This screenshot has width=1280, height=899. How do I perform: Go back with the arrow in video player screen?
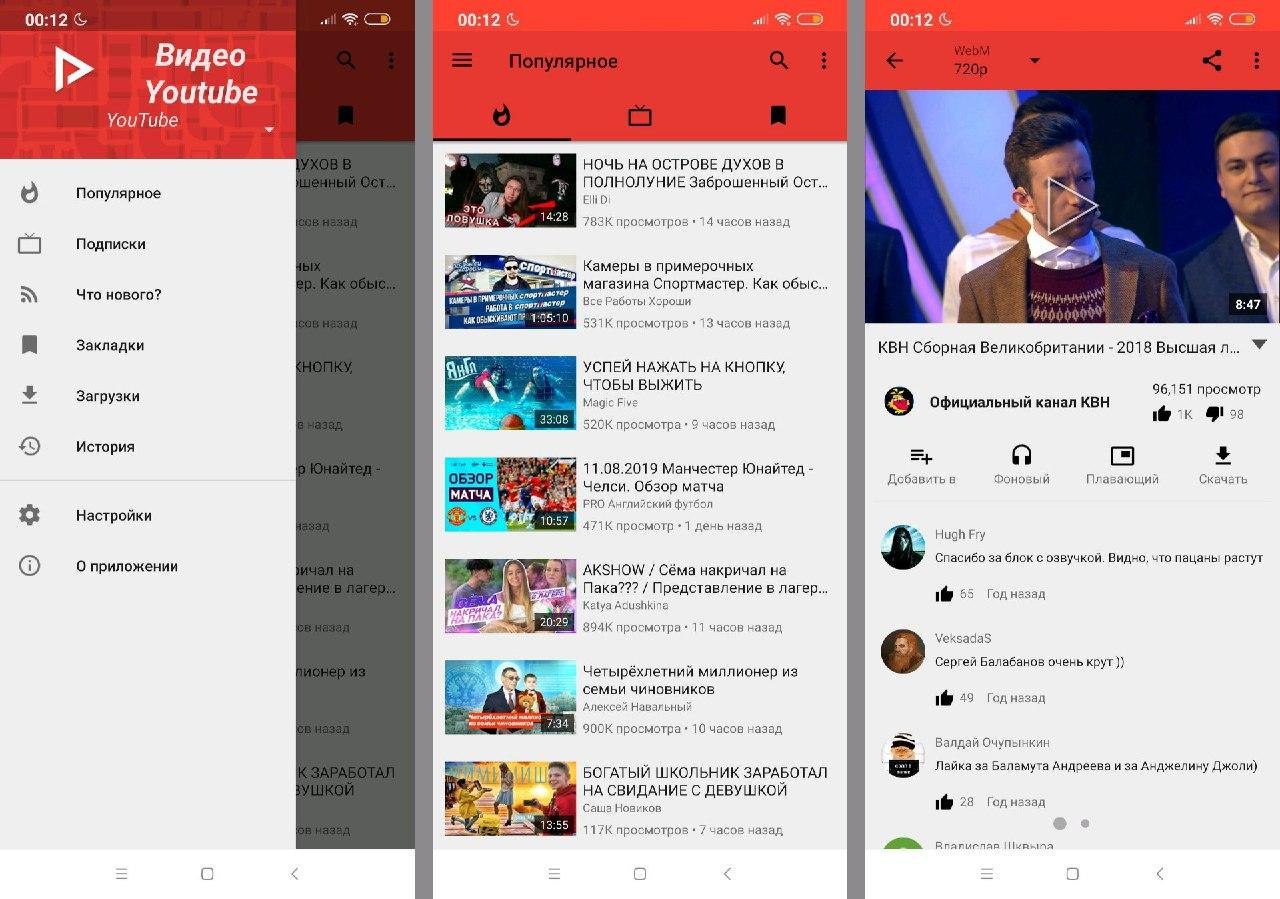coord(895,61)
